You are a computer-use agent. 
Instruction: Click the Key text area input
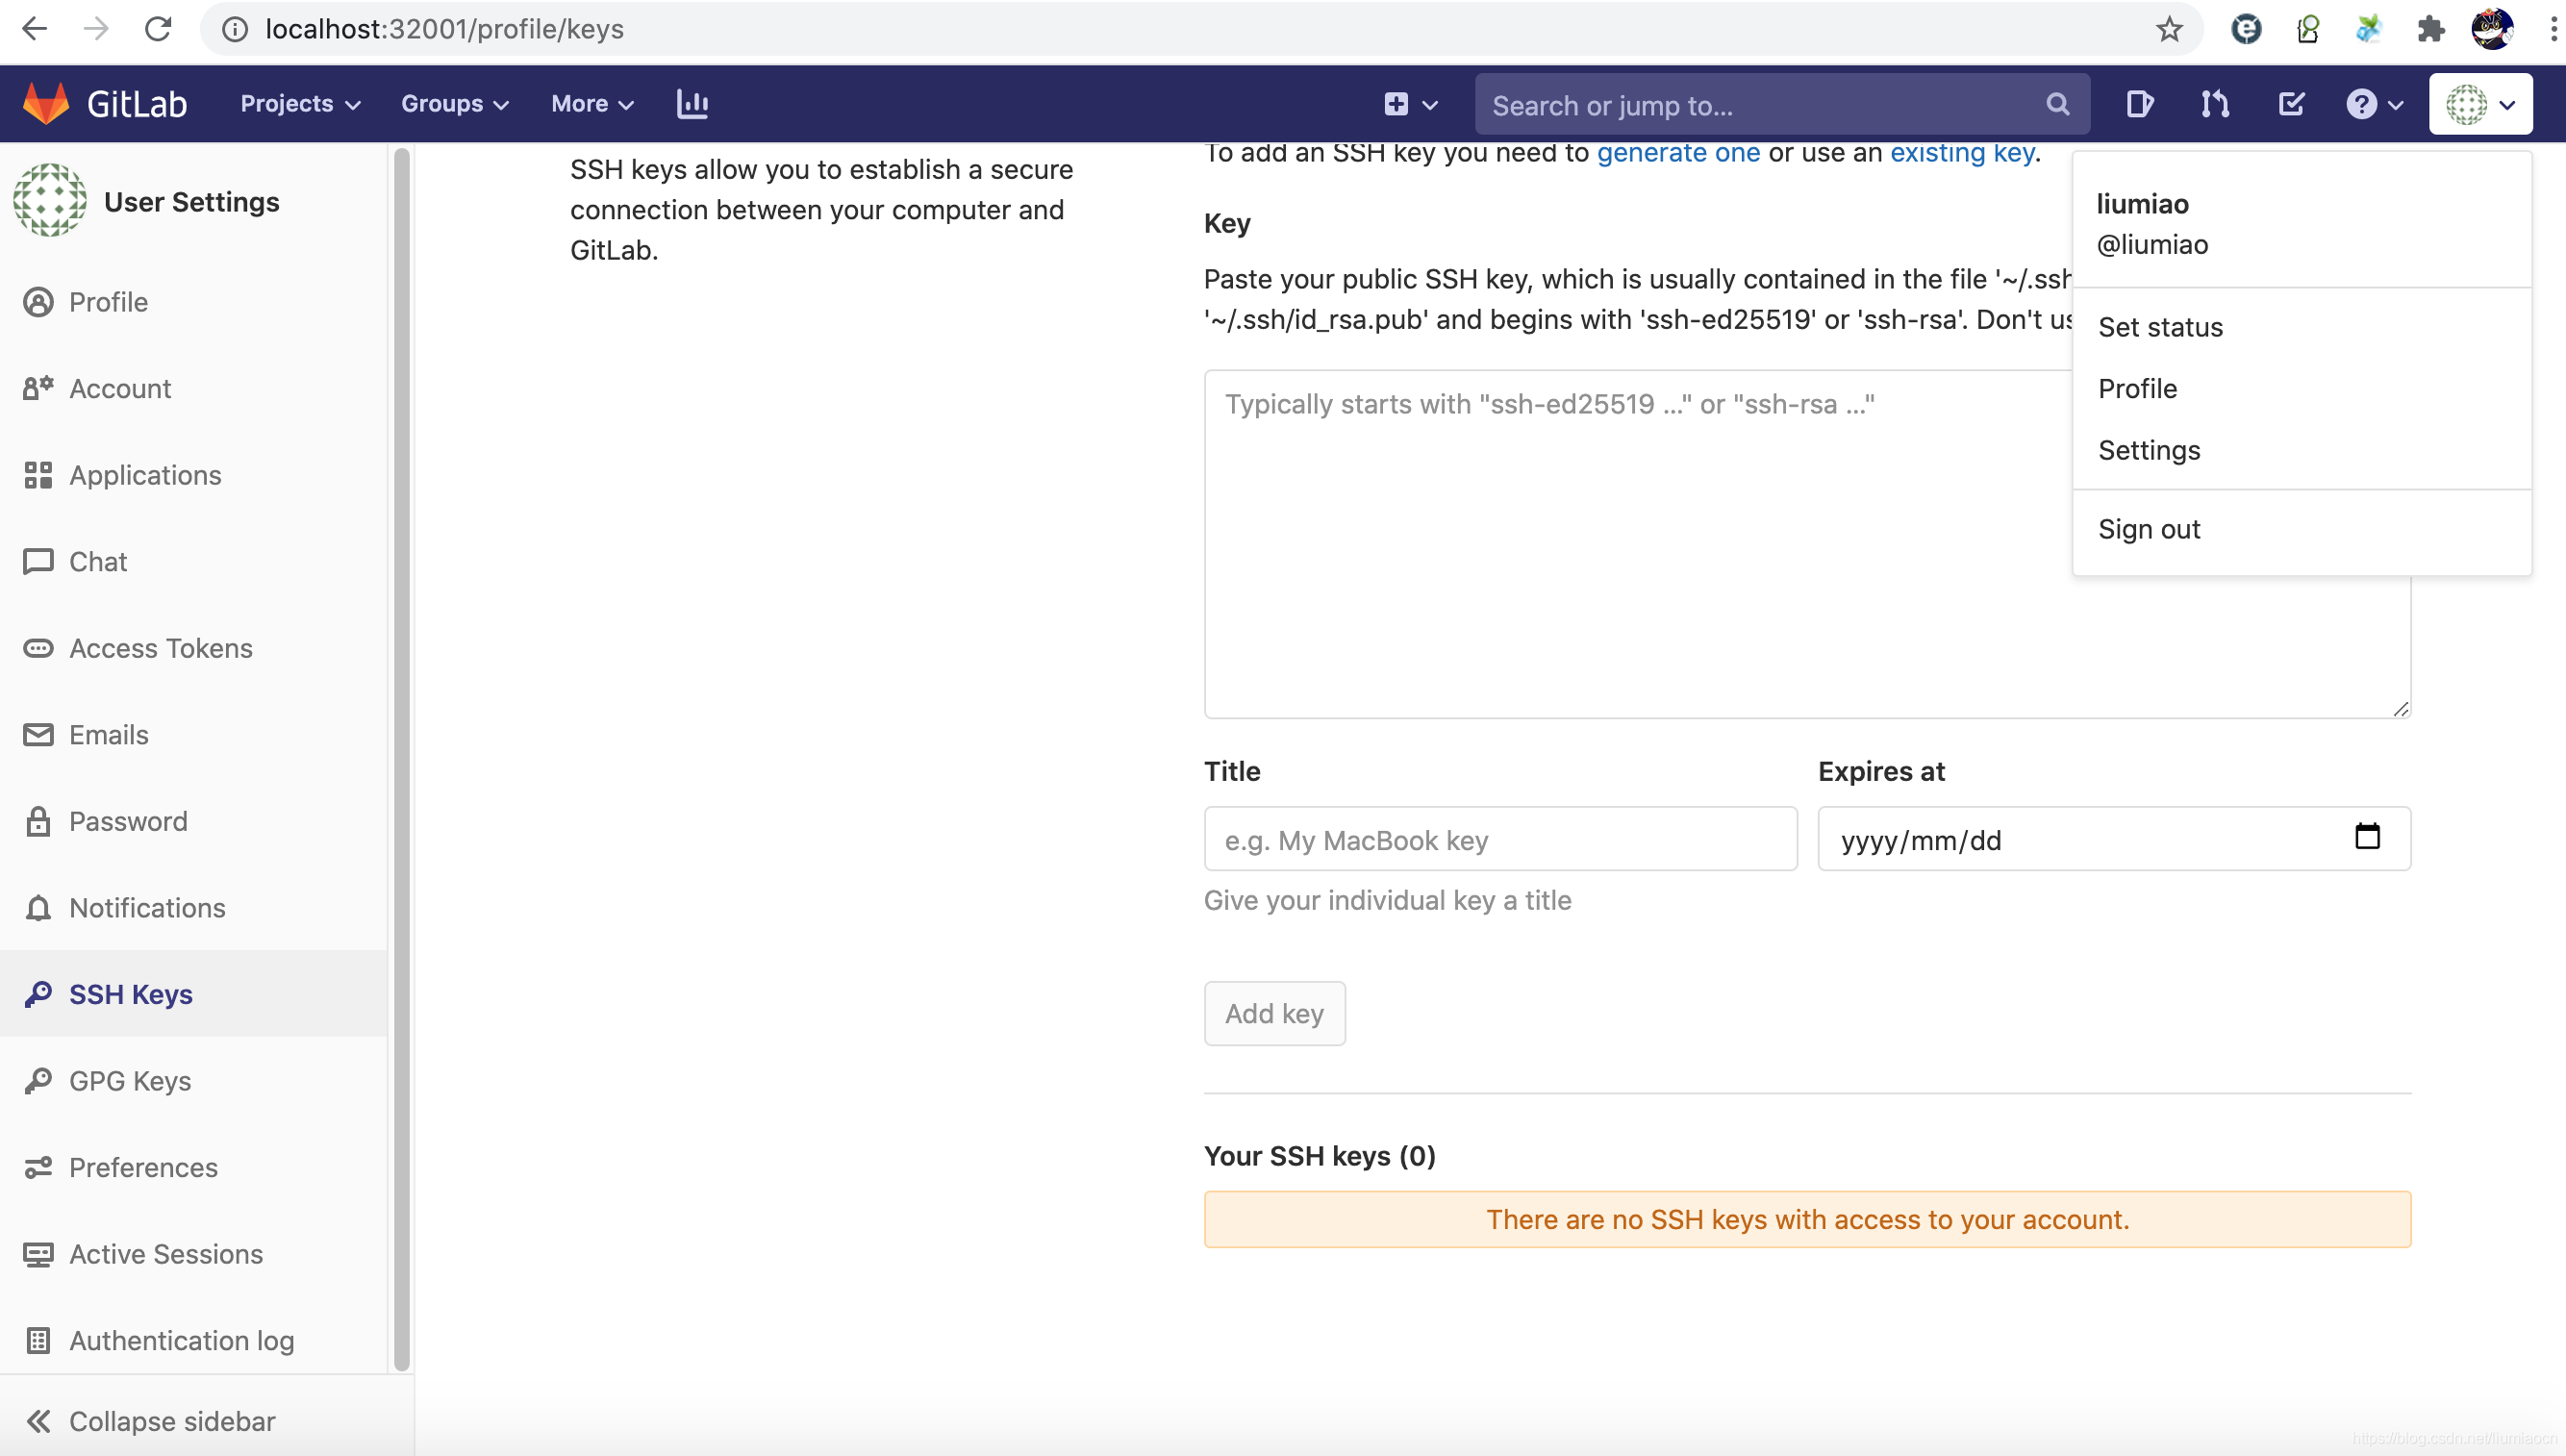(x=1806, y=543)
